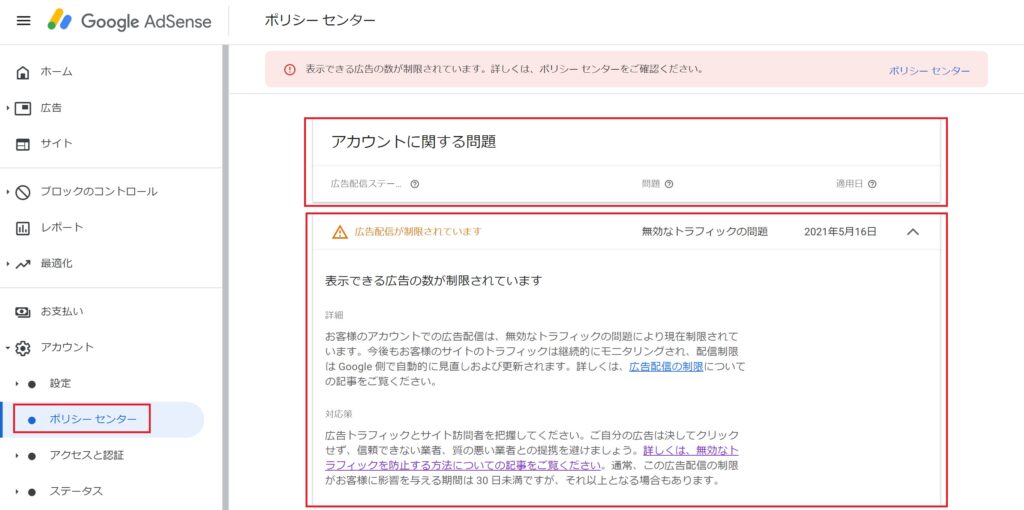The height and width of the screenshot is (510, 1024).
Task: Click 広告配信が制限されています status text
Action: (418, 231)
